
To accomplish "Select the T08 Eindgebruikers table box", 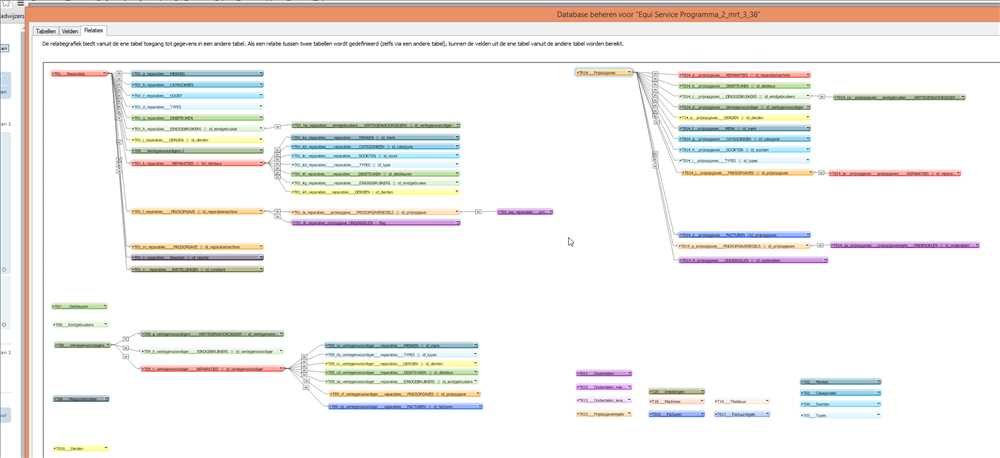I will coord(80,325).
